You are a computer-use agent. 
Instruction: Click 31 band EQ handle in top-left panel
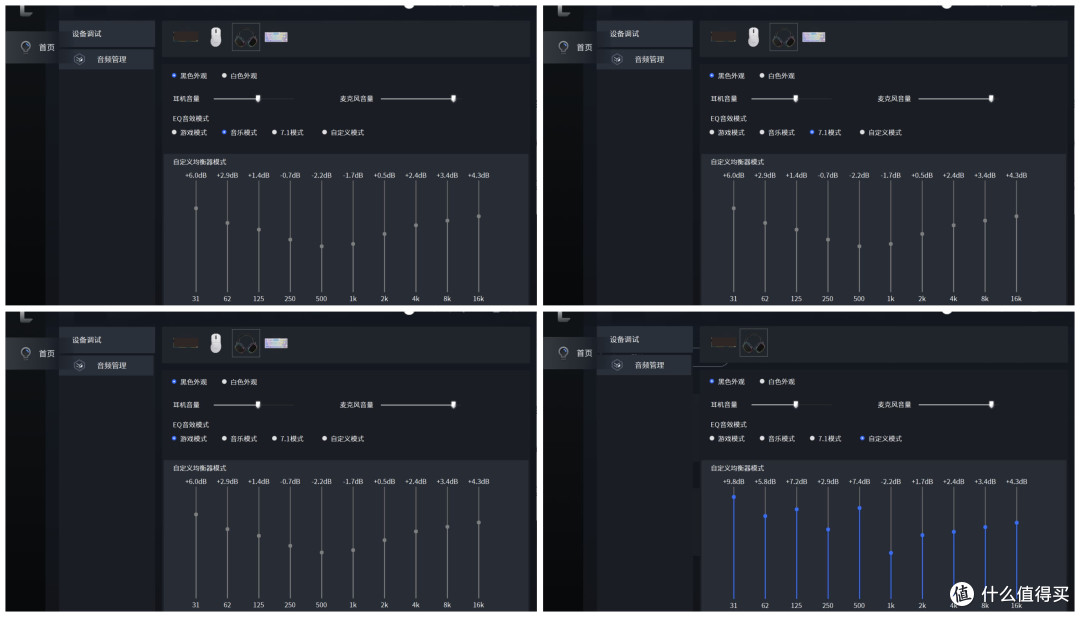point(196,208)
